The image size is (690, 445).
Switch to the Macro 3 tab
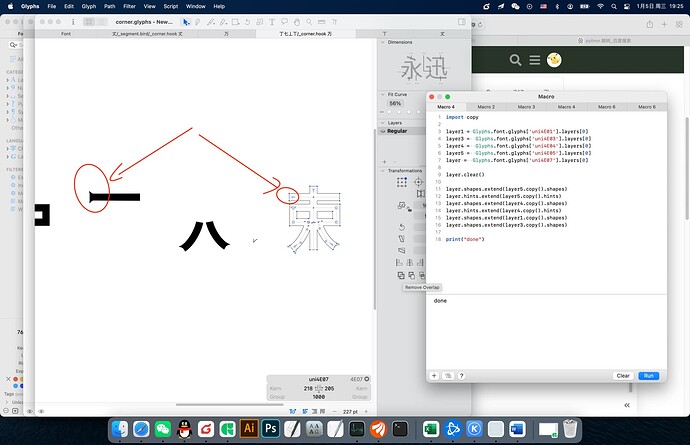tap(526, 107)
